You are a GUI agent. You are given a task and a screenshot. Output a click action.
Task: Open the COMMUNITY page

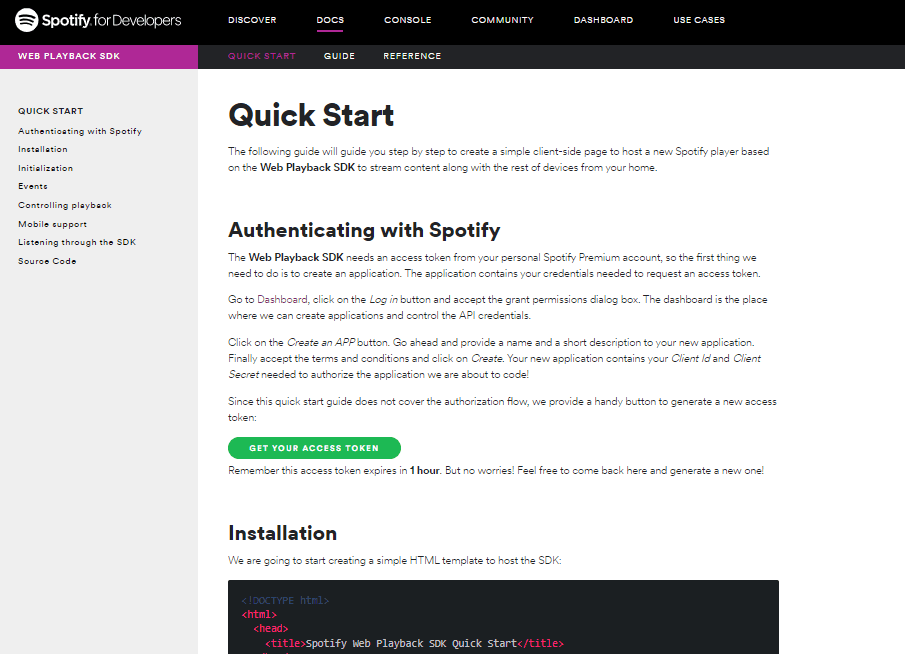(x=502, y=19)
